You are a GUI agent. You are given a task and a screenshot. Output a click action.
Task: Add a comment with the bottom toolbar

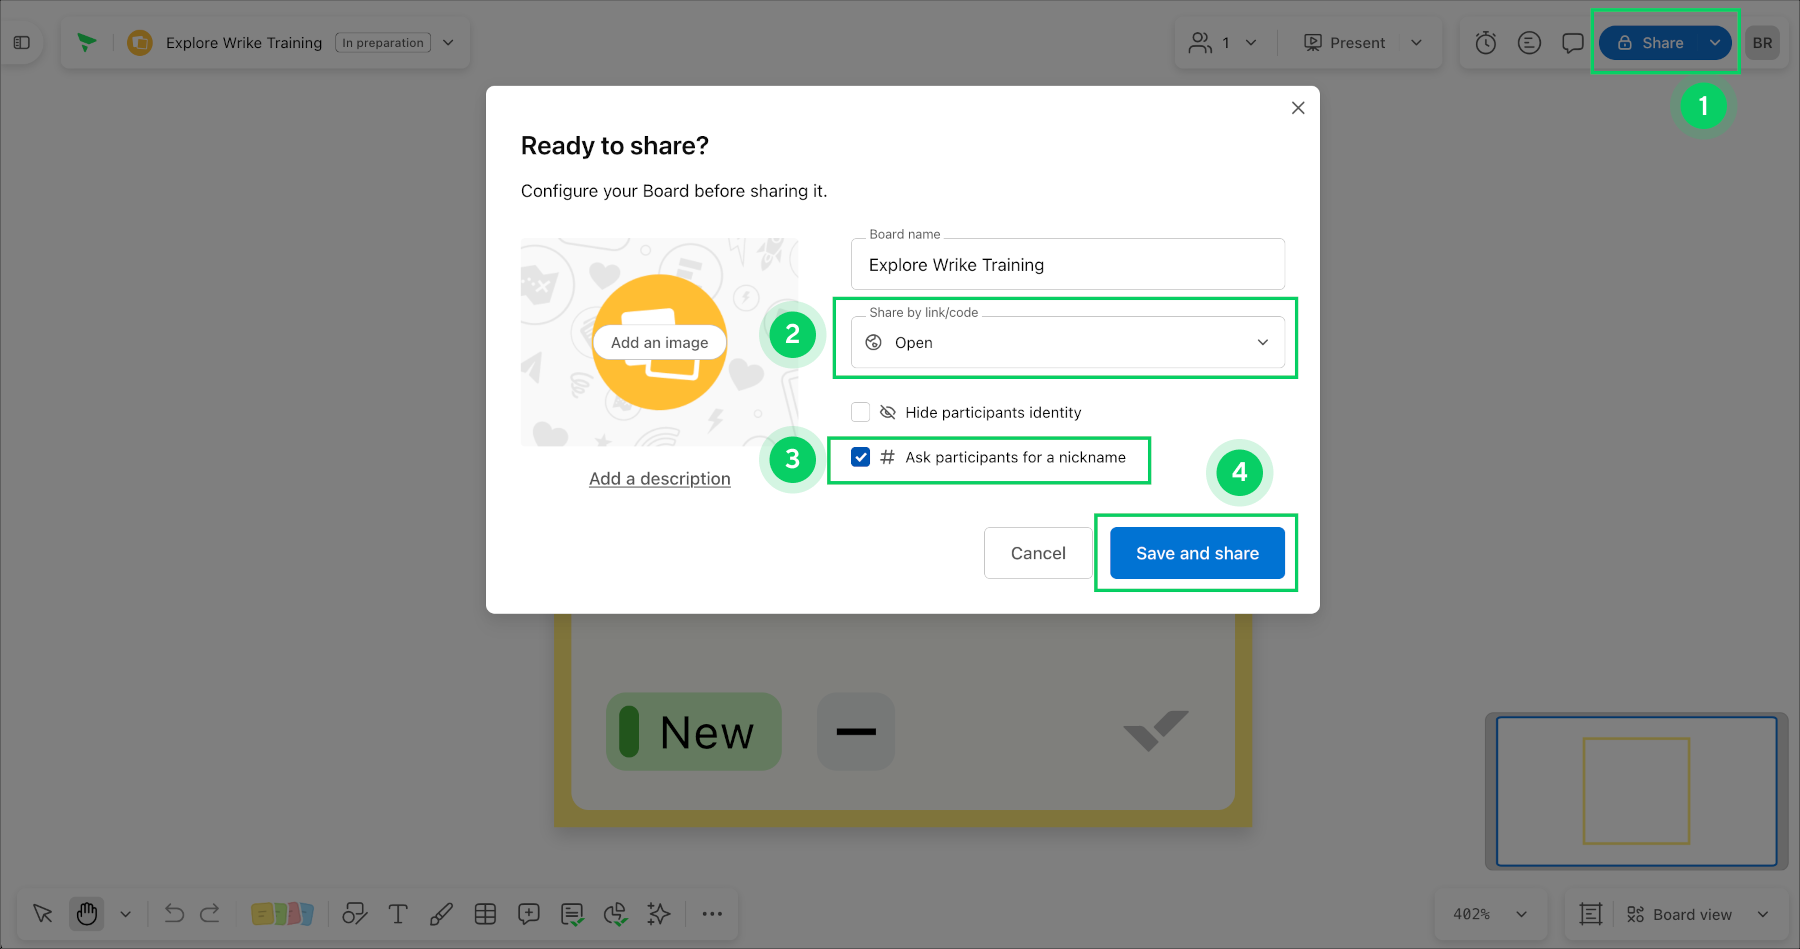click(529, 914)
